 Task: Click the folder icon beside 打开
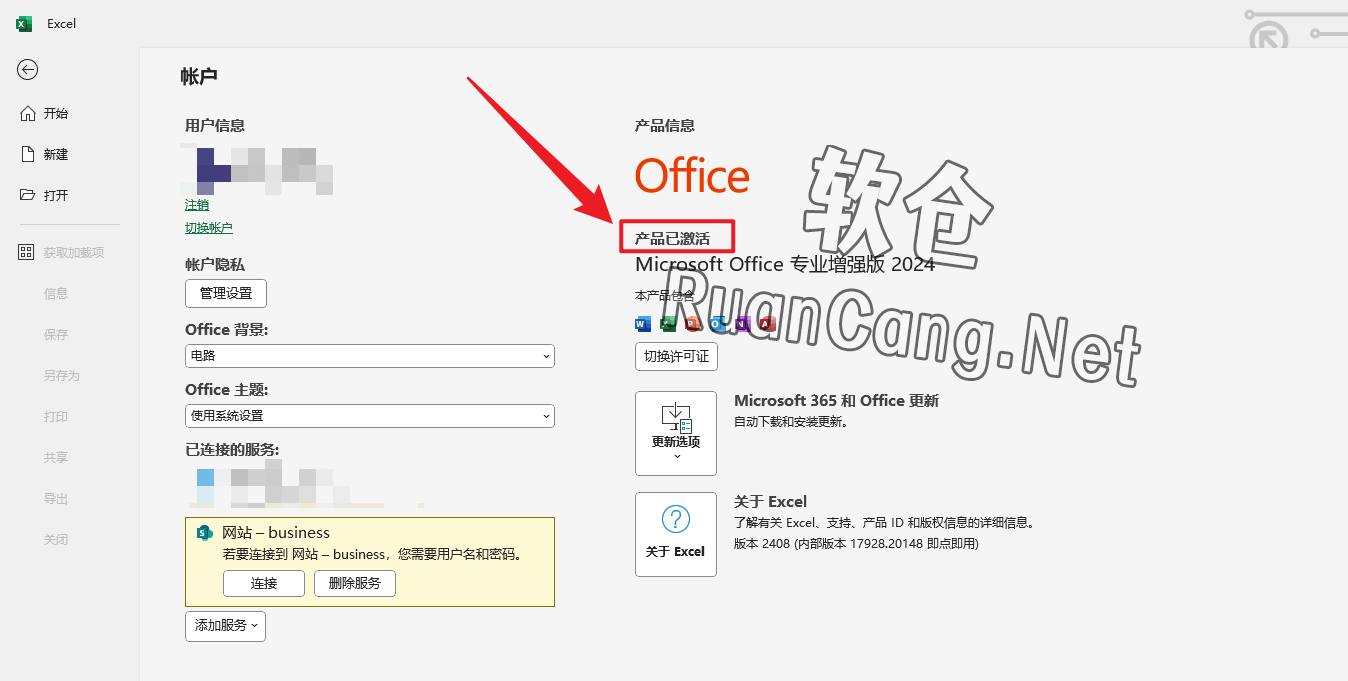28,195
